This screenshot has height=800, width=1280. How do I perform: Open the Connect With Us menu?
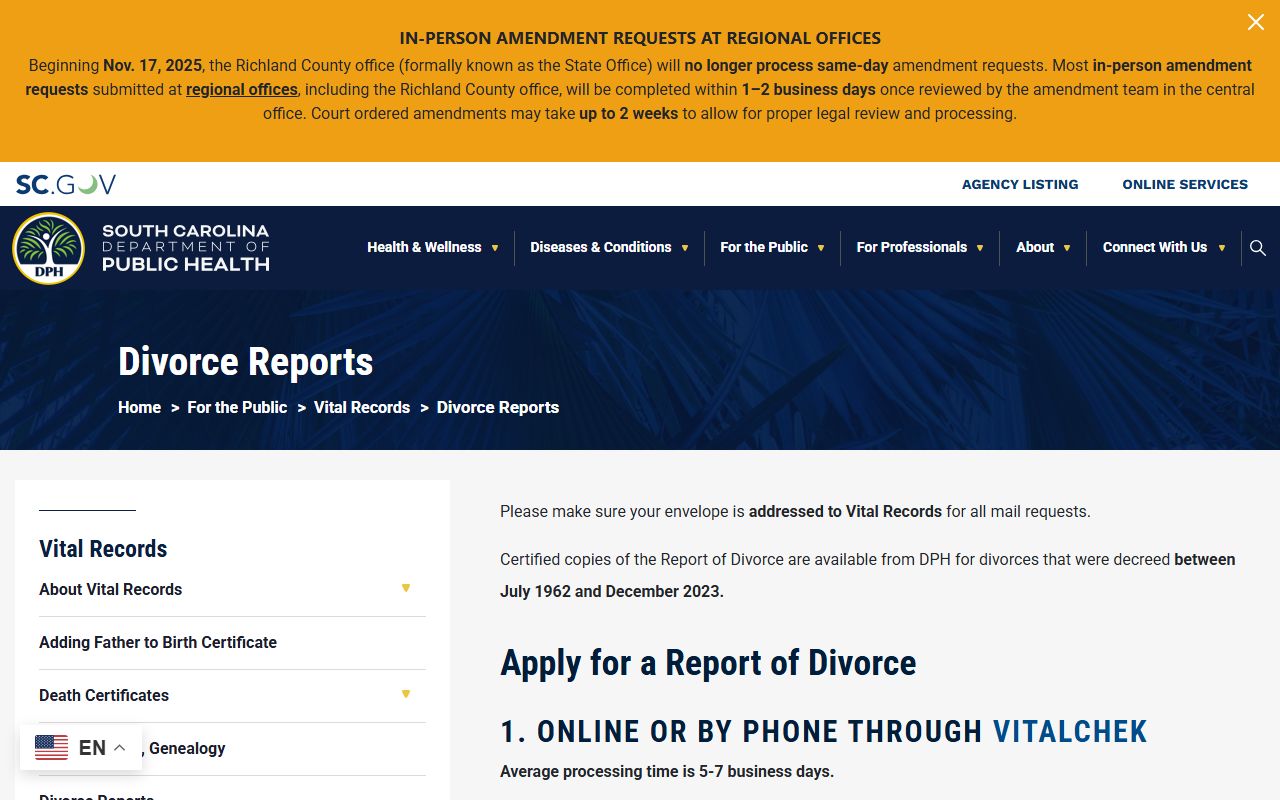(x=1155, y=247)
